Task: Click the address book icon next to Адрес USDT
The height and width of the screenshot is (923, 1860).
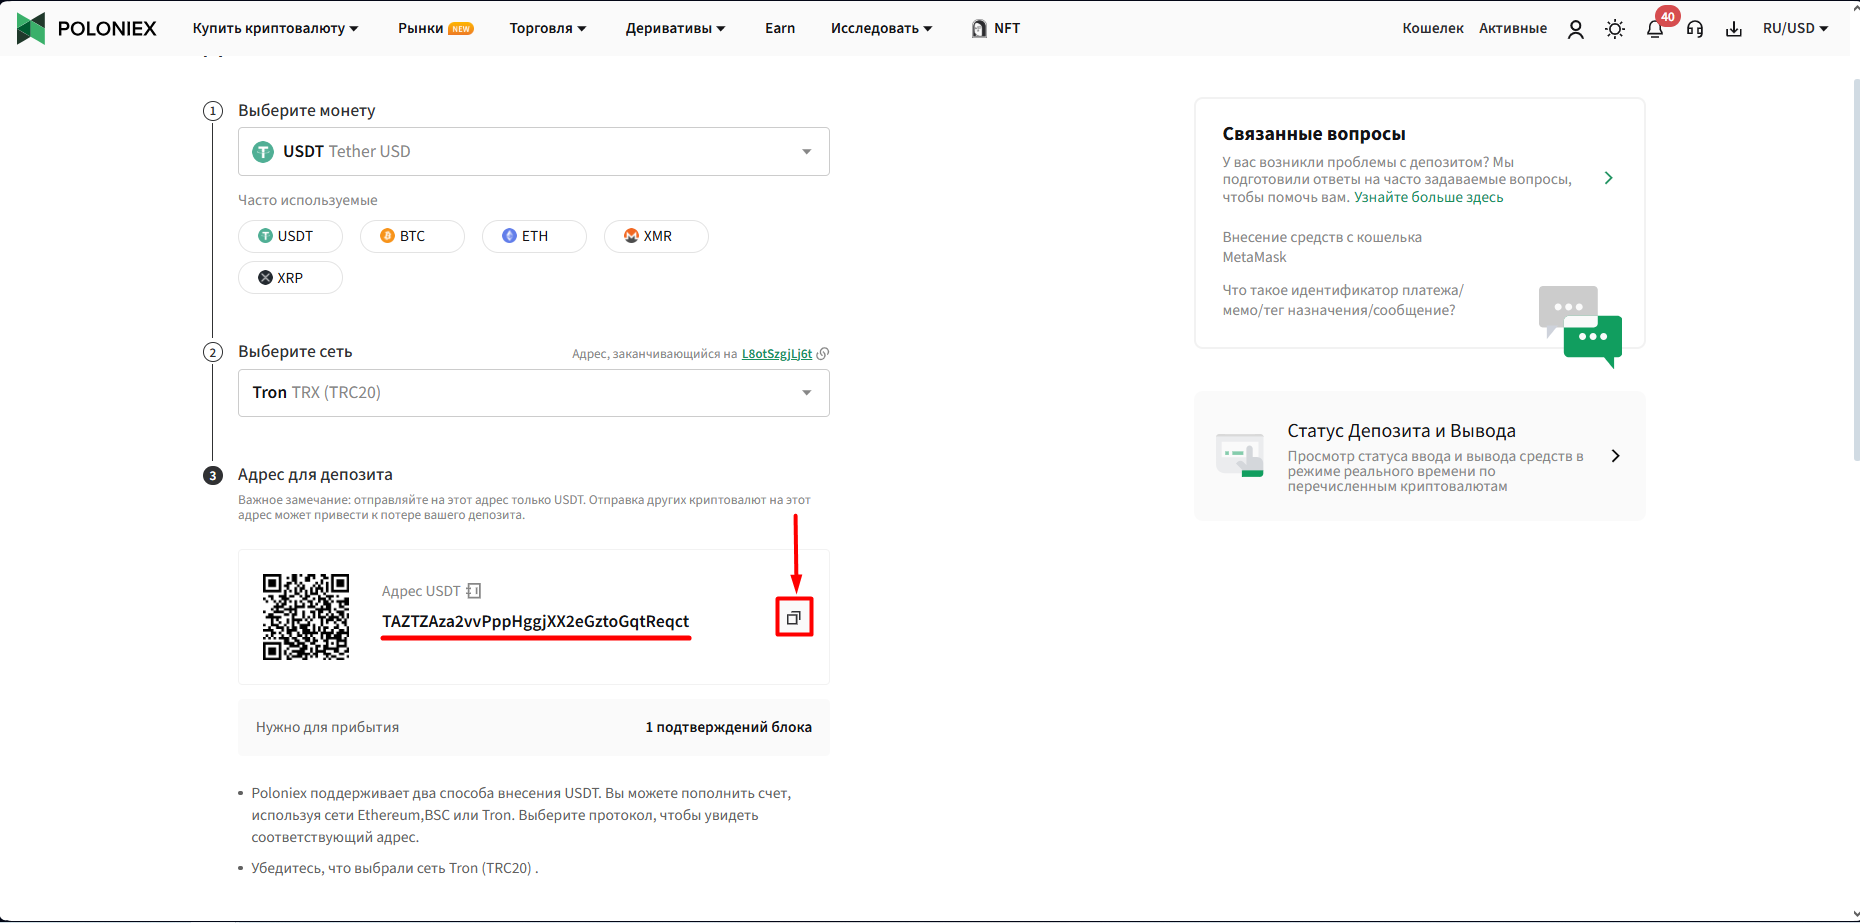Action: pos(474,591)
